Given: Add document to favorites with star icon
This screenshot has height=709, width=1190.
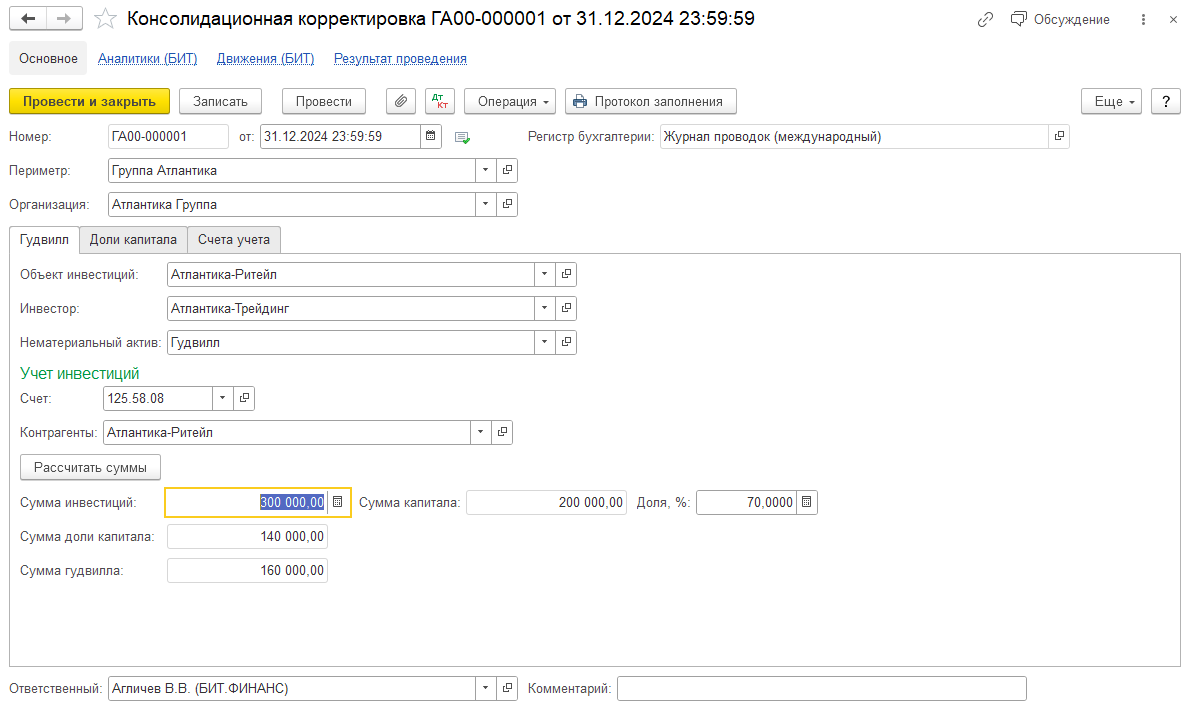Looking at the screenshot, I should [104, 19].
